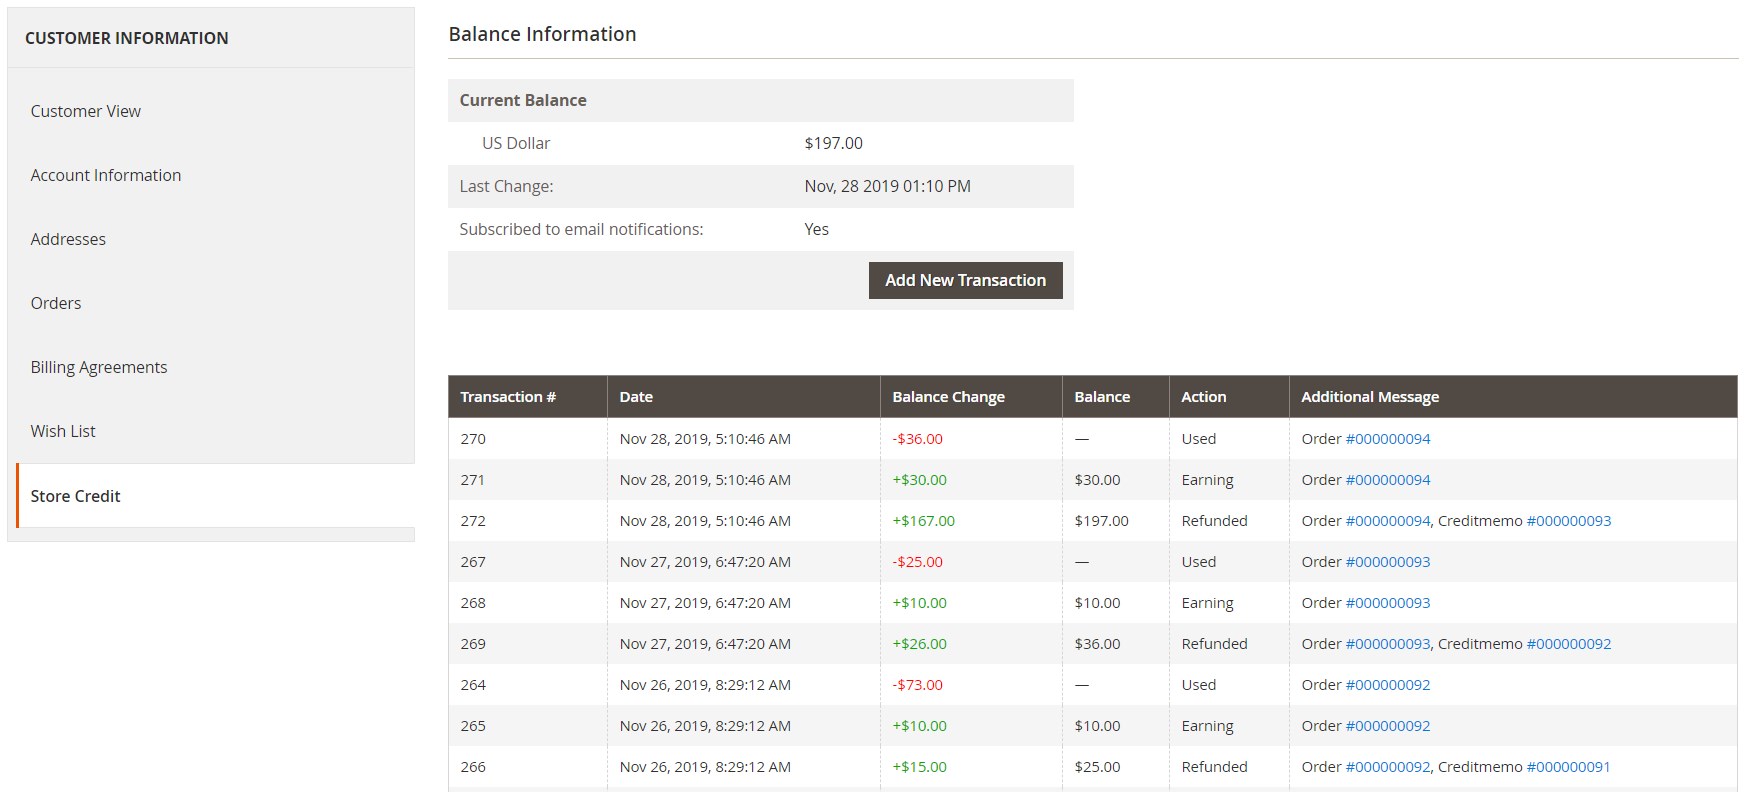This screenshot has width=1746, height=792.
Task: Click the US Dollar currency label
Action: [x=516, y=143]
